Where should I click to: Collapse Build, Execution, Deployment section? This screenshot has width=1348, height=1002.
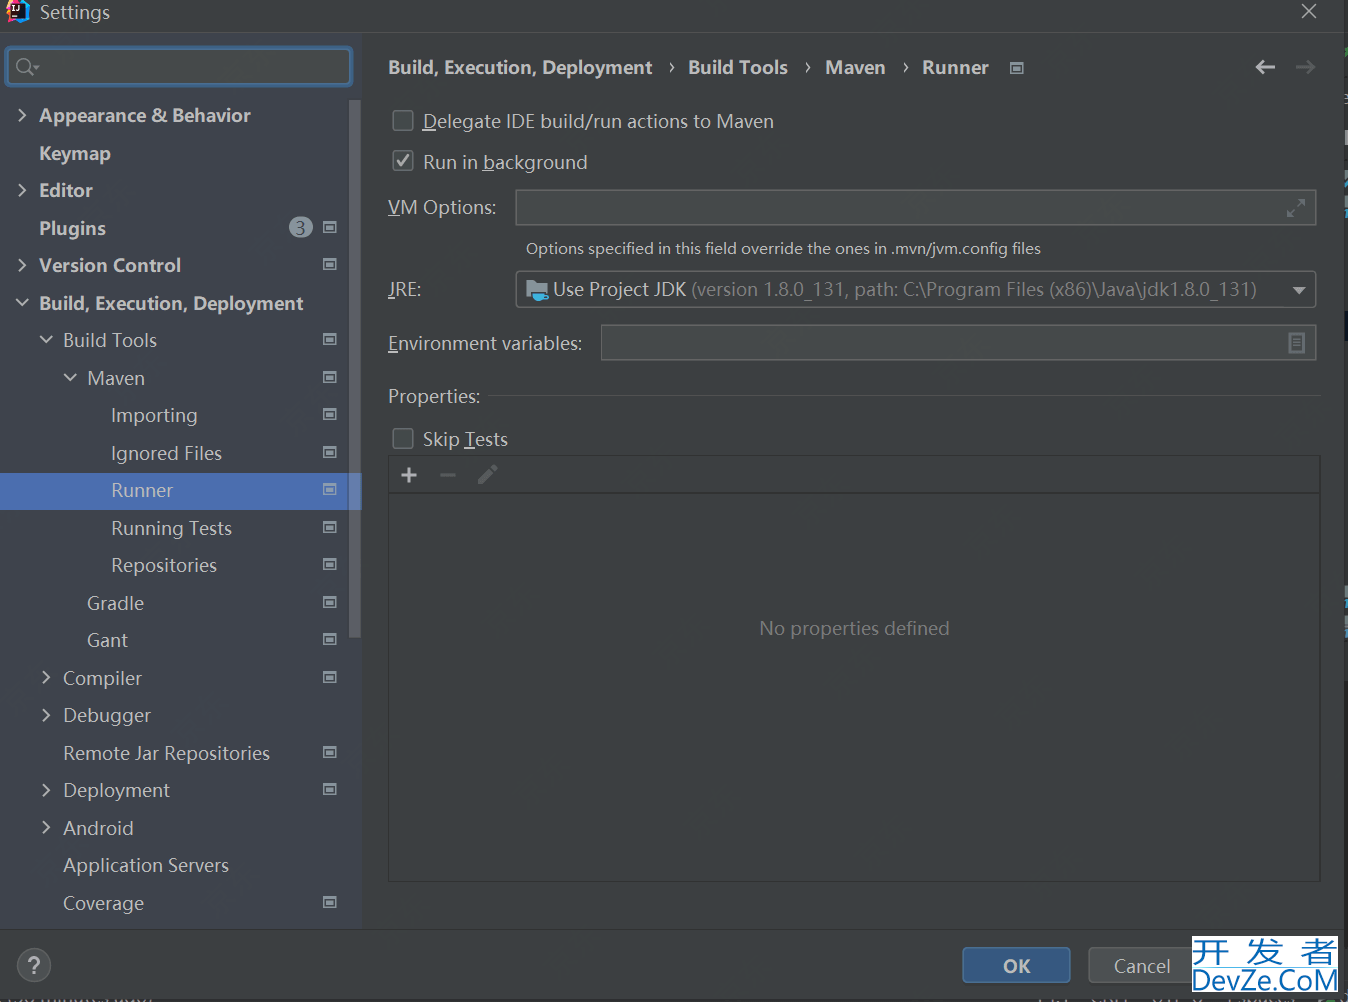click(x=22, y=303)
